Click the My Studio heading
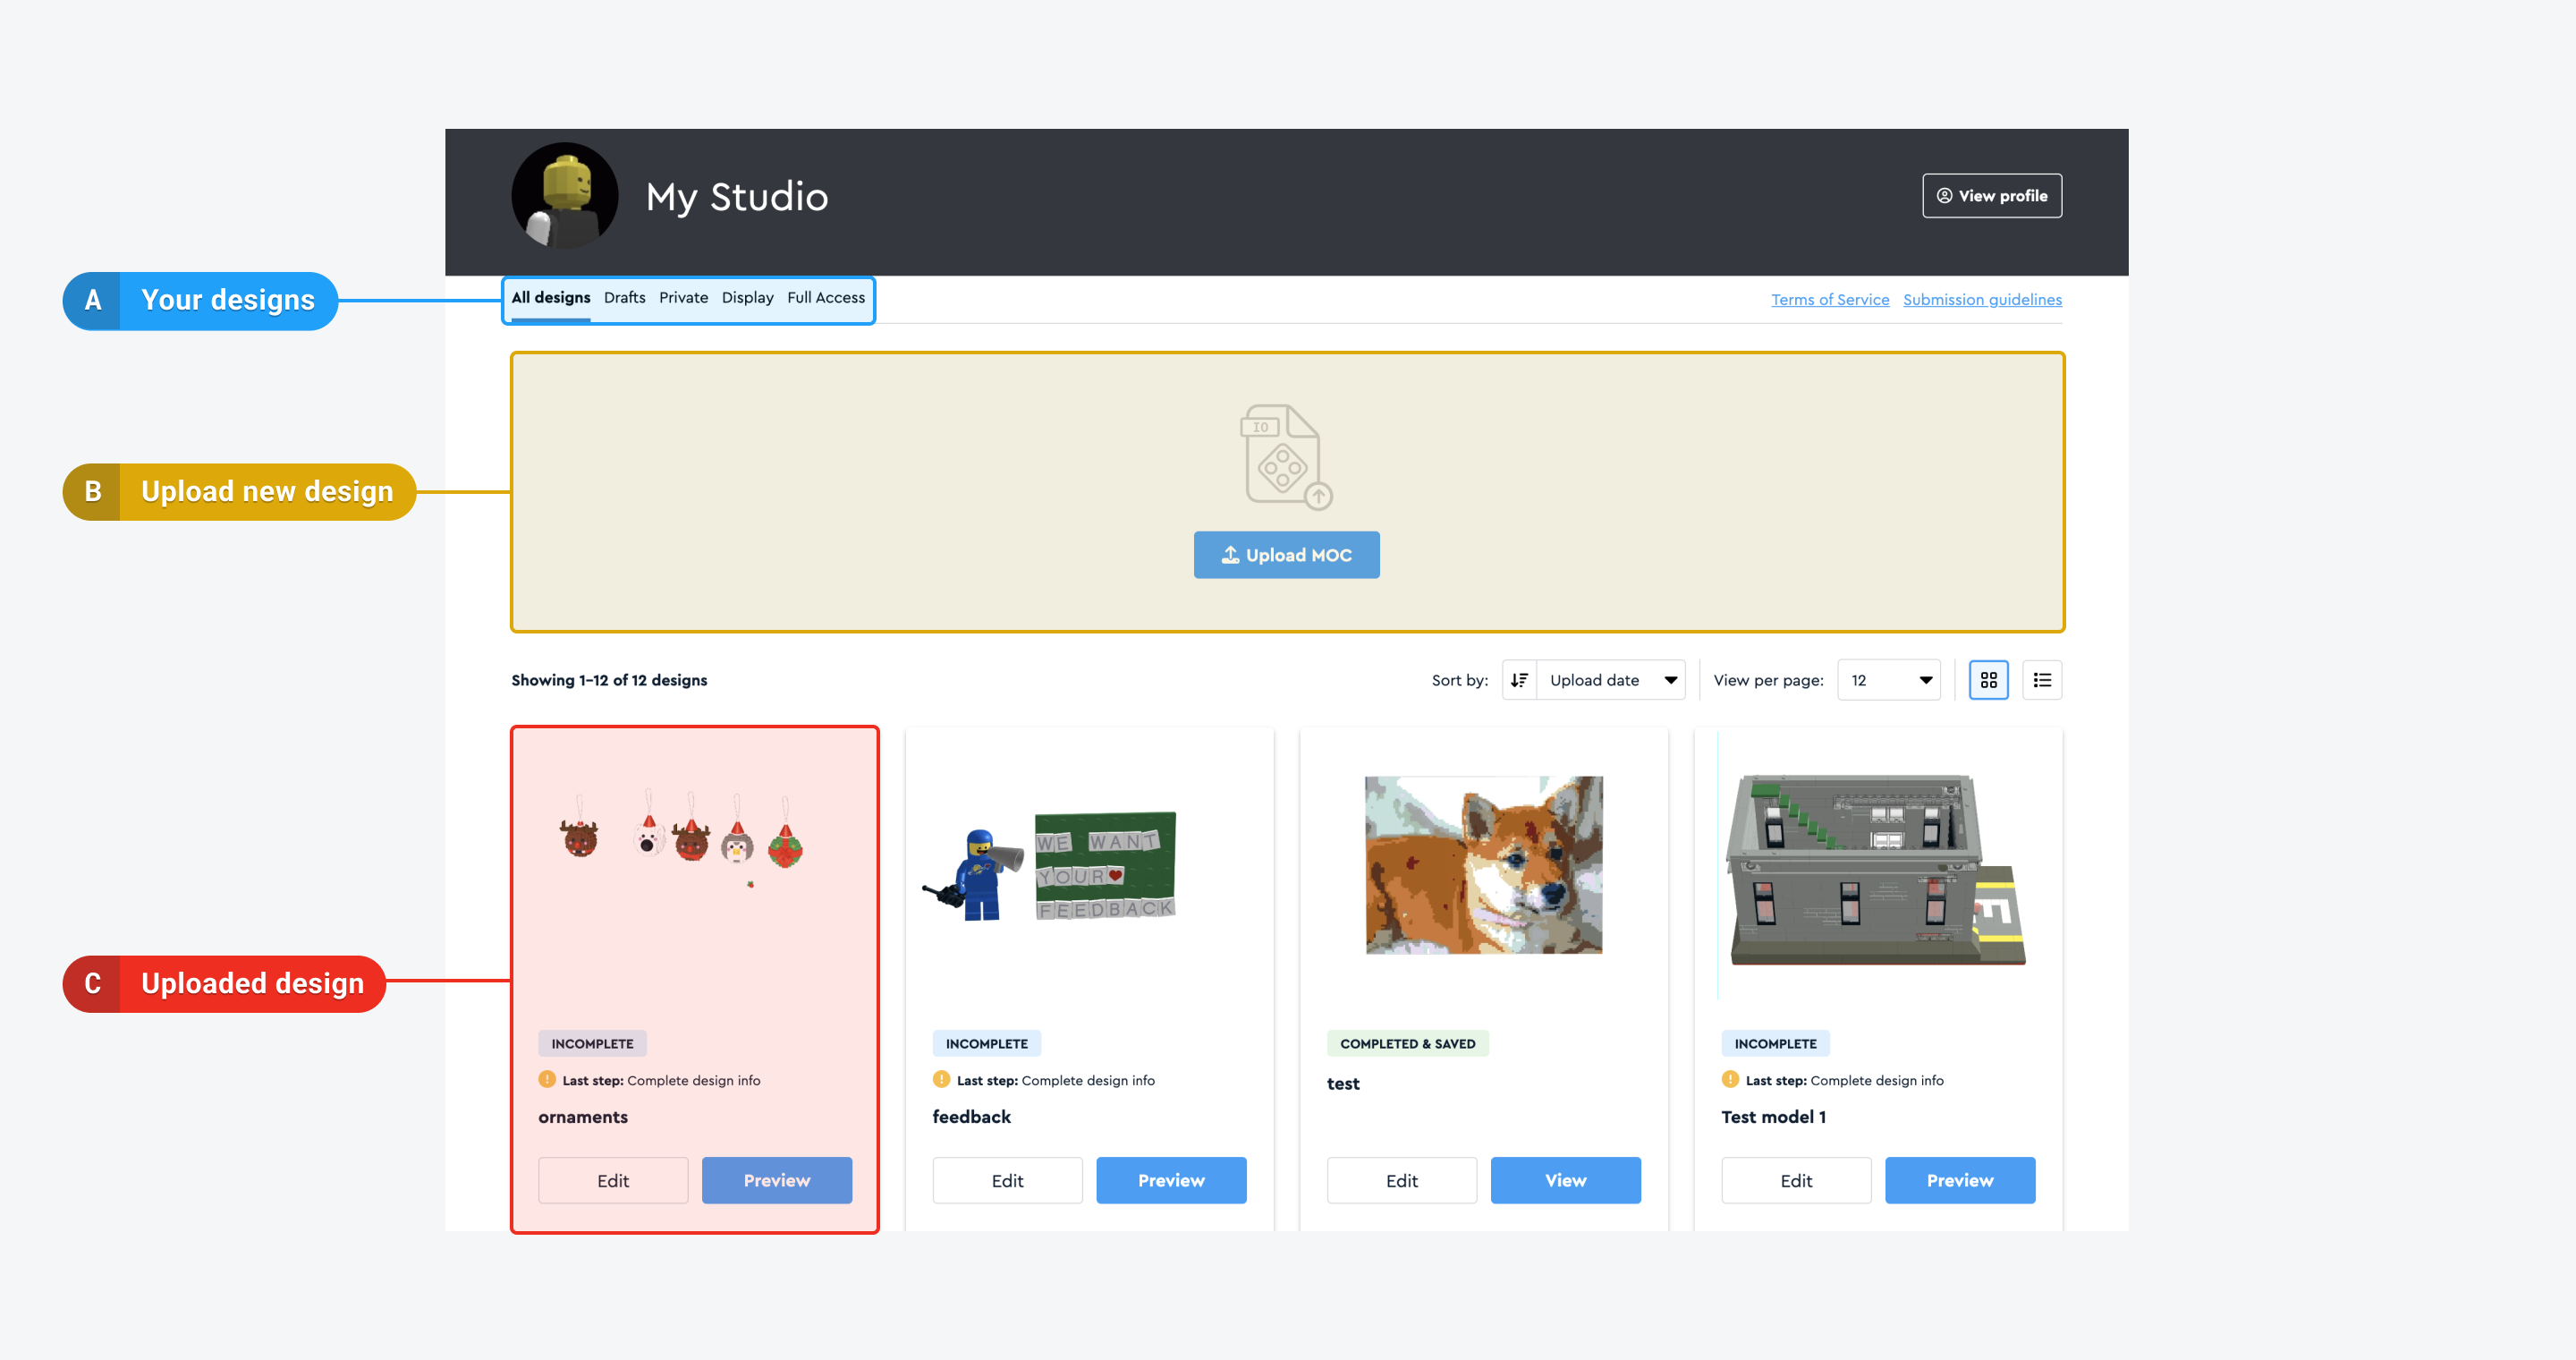Viewport: 2576px width, 1360px height. tap(737, 197)
